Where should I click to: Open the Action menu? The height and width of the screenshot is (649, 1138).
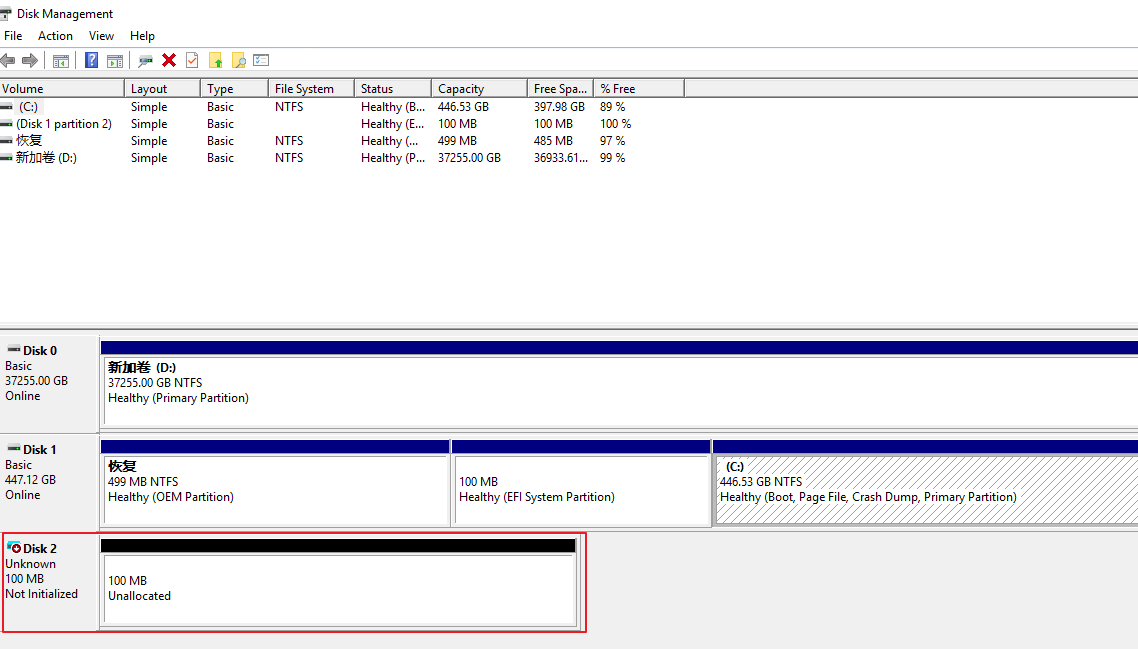click(x=55, y=36)
